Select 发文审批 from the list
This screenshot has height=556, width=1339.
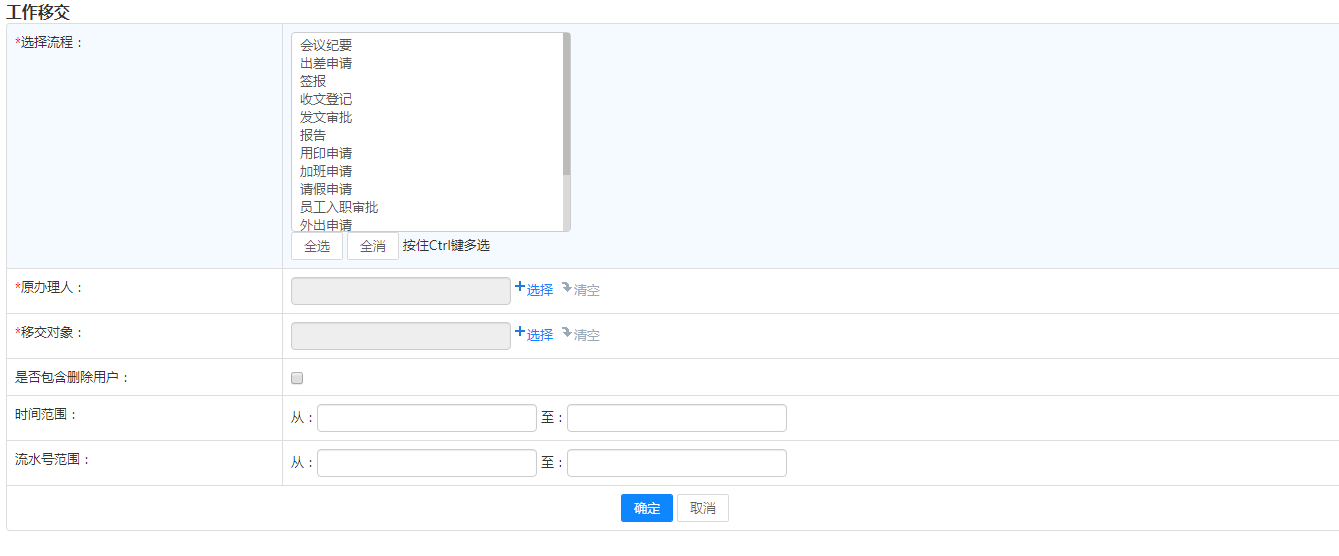pyautogui.click(x=326, y=117)
